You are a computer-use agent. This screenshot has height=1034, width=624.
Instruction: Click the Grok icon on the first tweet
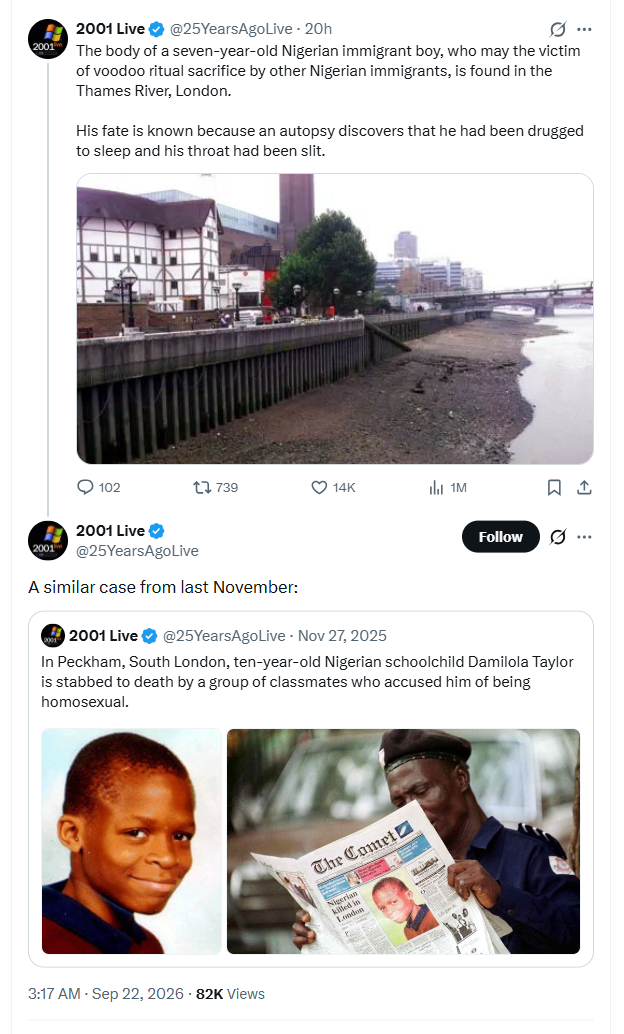(557, 29)
